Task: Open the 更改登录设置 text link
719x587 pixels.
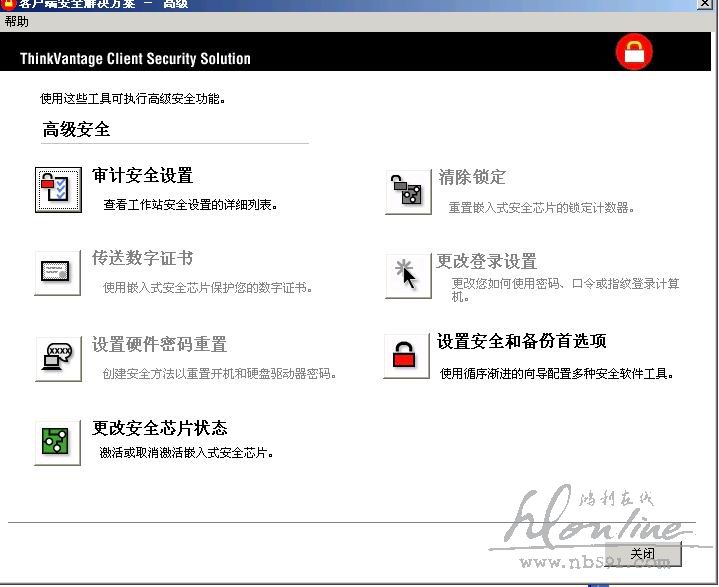Action: coord(487,261)
